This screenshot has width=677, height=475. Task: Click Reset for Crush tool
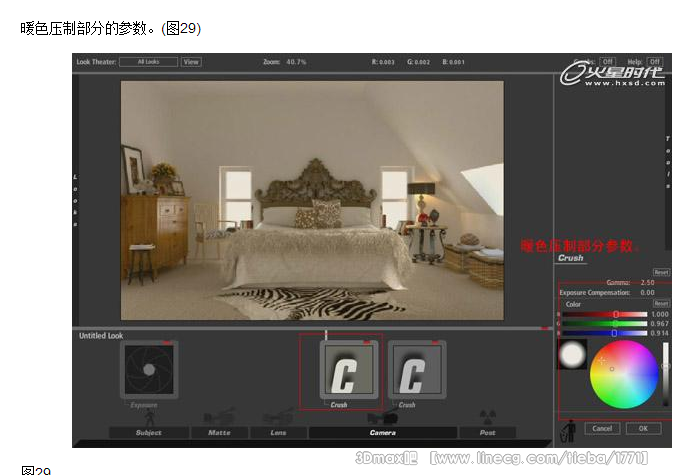click(661, 272)
